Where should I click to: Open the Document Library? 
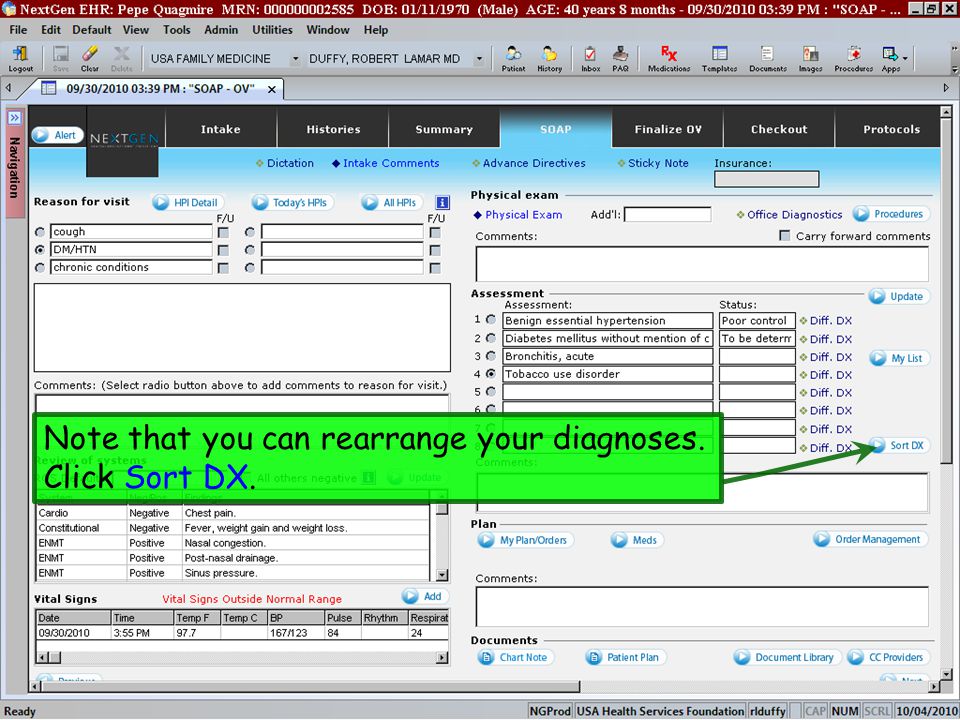[x=787, y=658]
